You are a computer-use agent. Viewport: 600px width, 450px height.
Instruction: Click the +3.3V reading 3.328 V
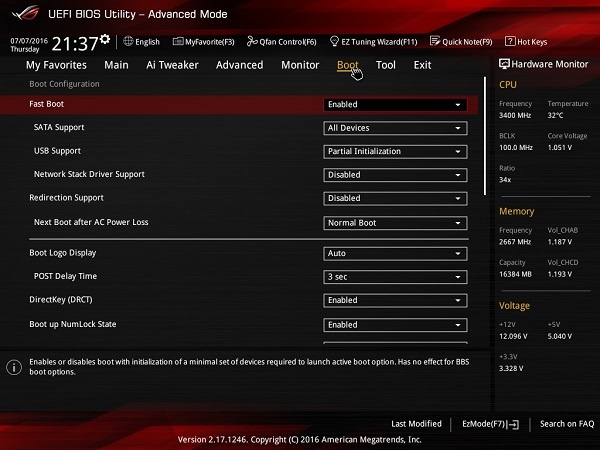[x=511, y=368]
